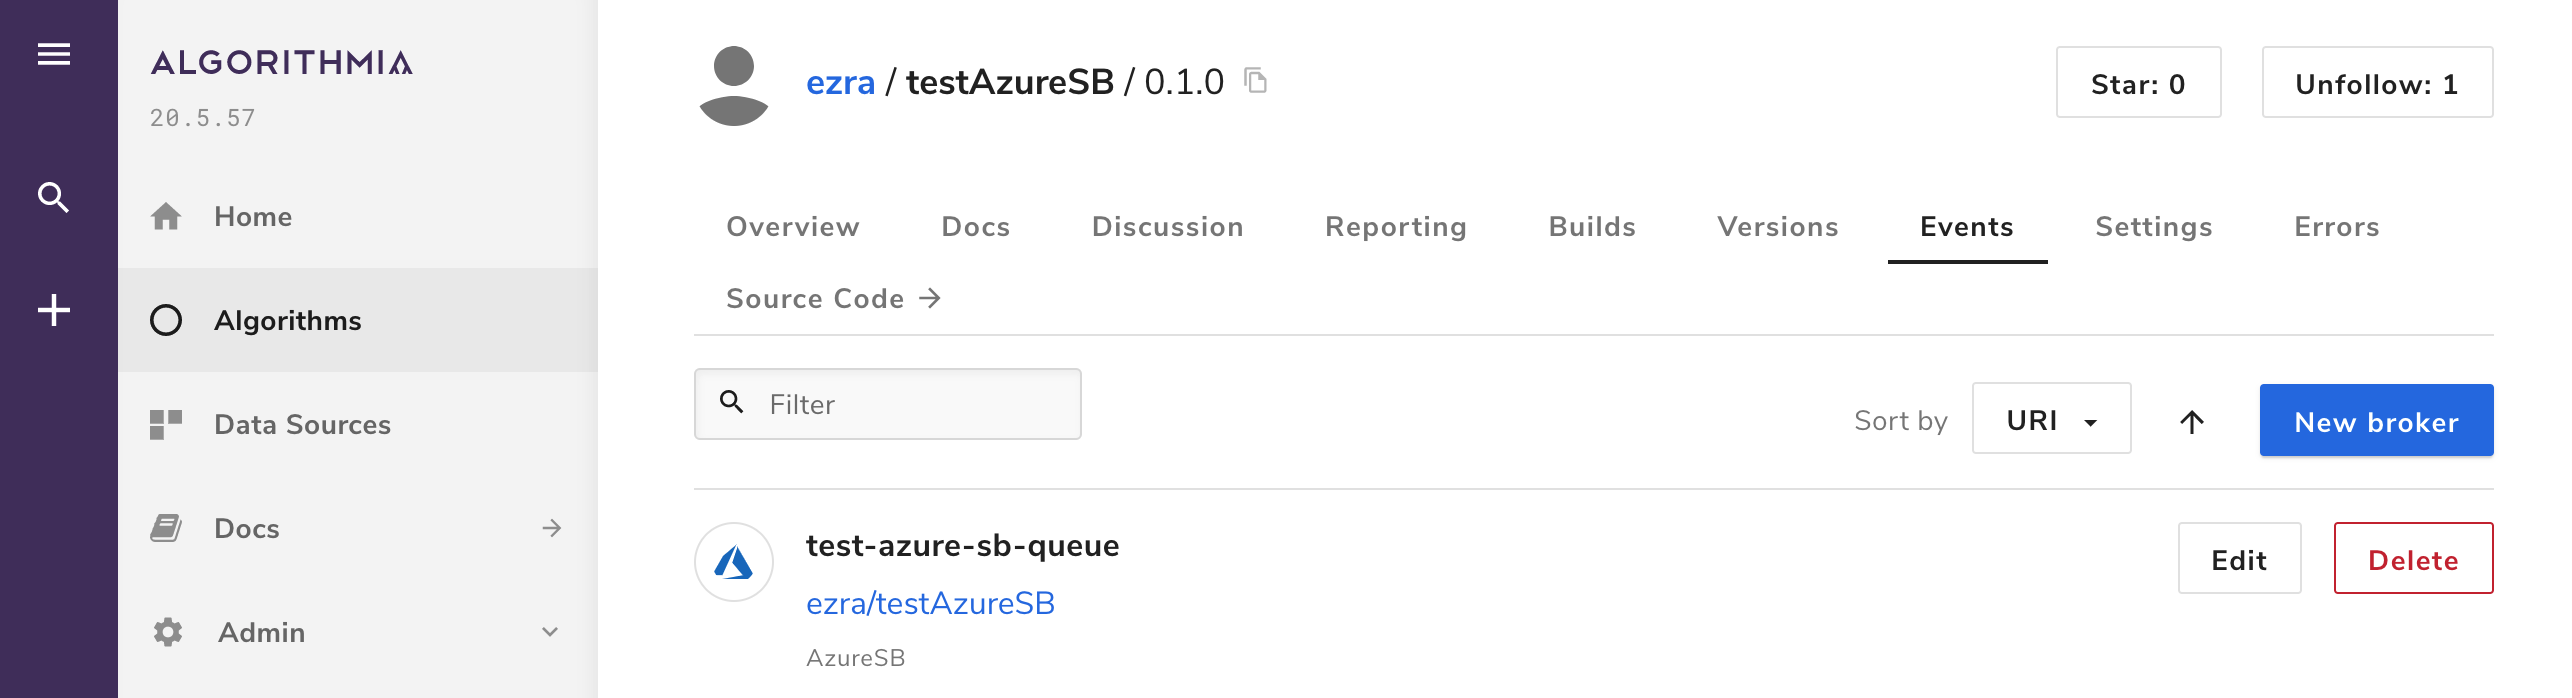Click the plus icon in purple sidebar
Image resolution: width=2572 pixels, height=698 pixels.
pos(54,310)
